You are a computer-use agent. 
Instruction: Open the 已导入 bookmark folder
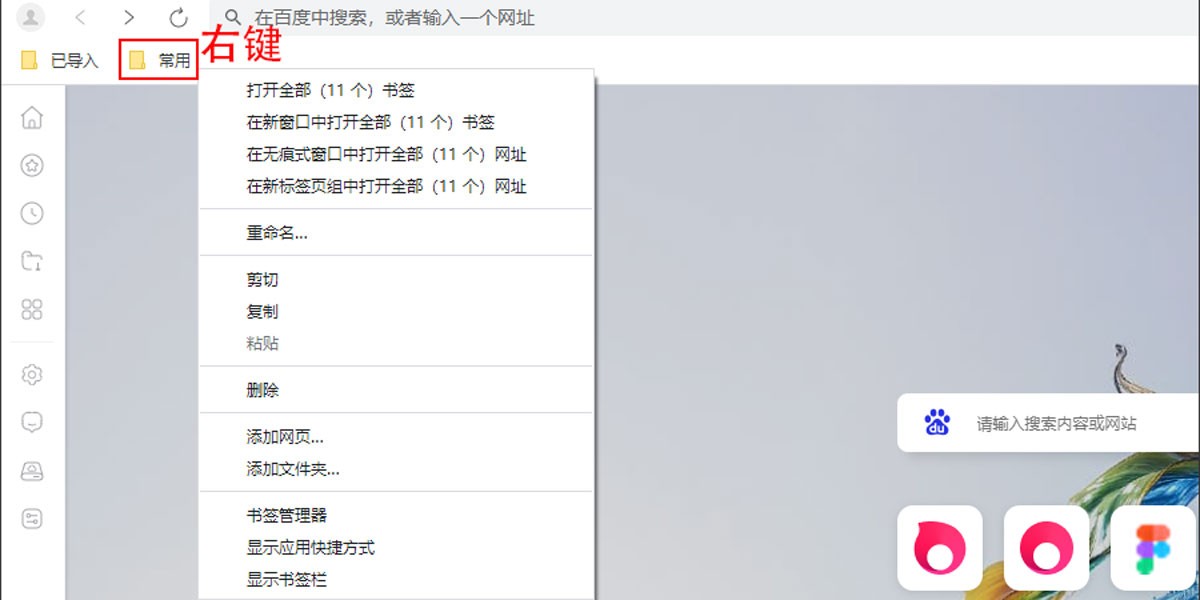tap(60, 61)
